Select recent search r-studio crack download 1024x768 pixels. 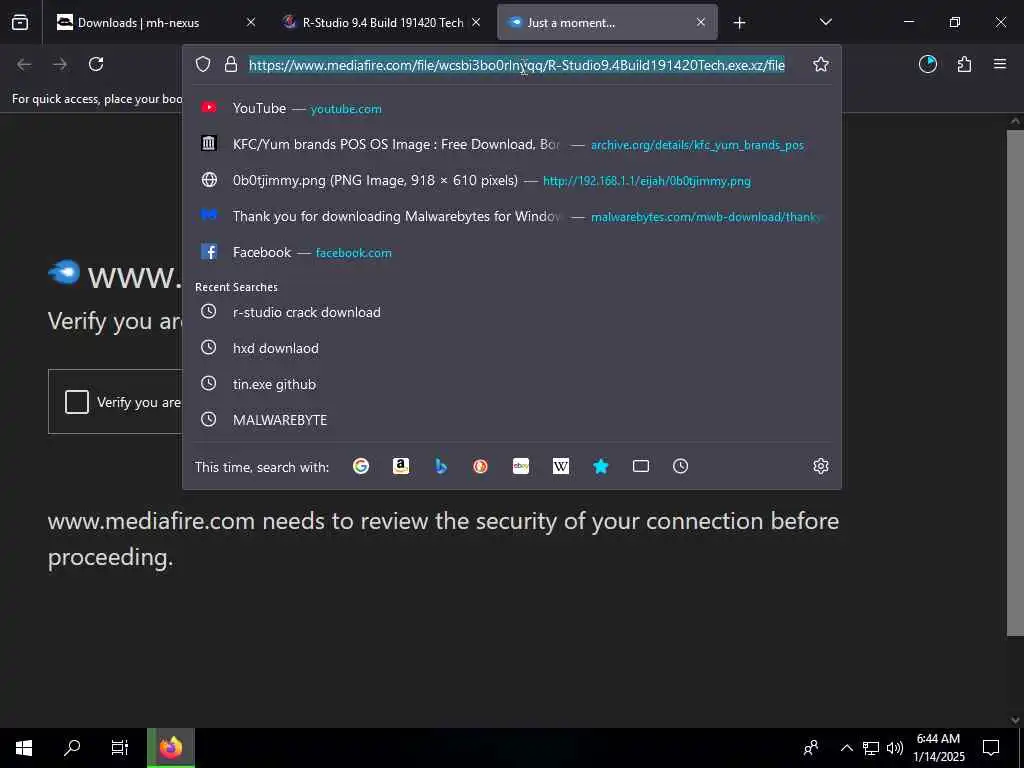(511, 312)
